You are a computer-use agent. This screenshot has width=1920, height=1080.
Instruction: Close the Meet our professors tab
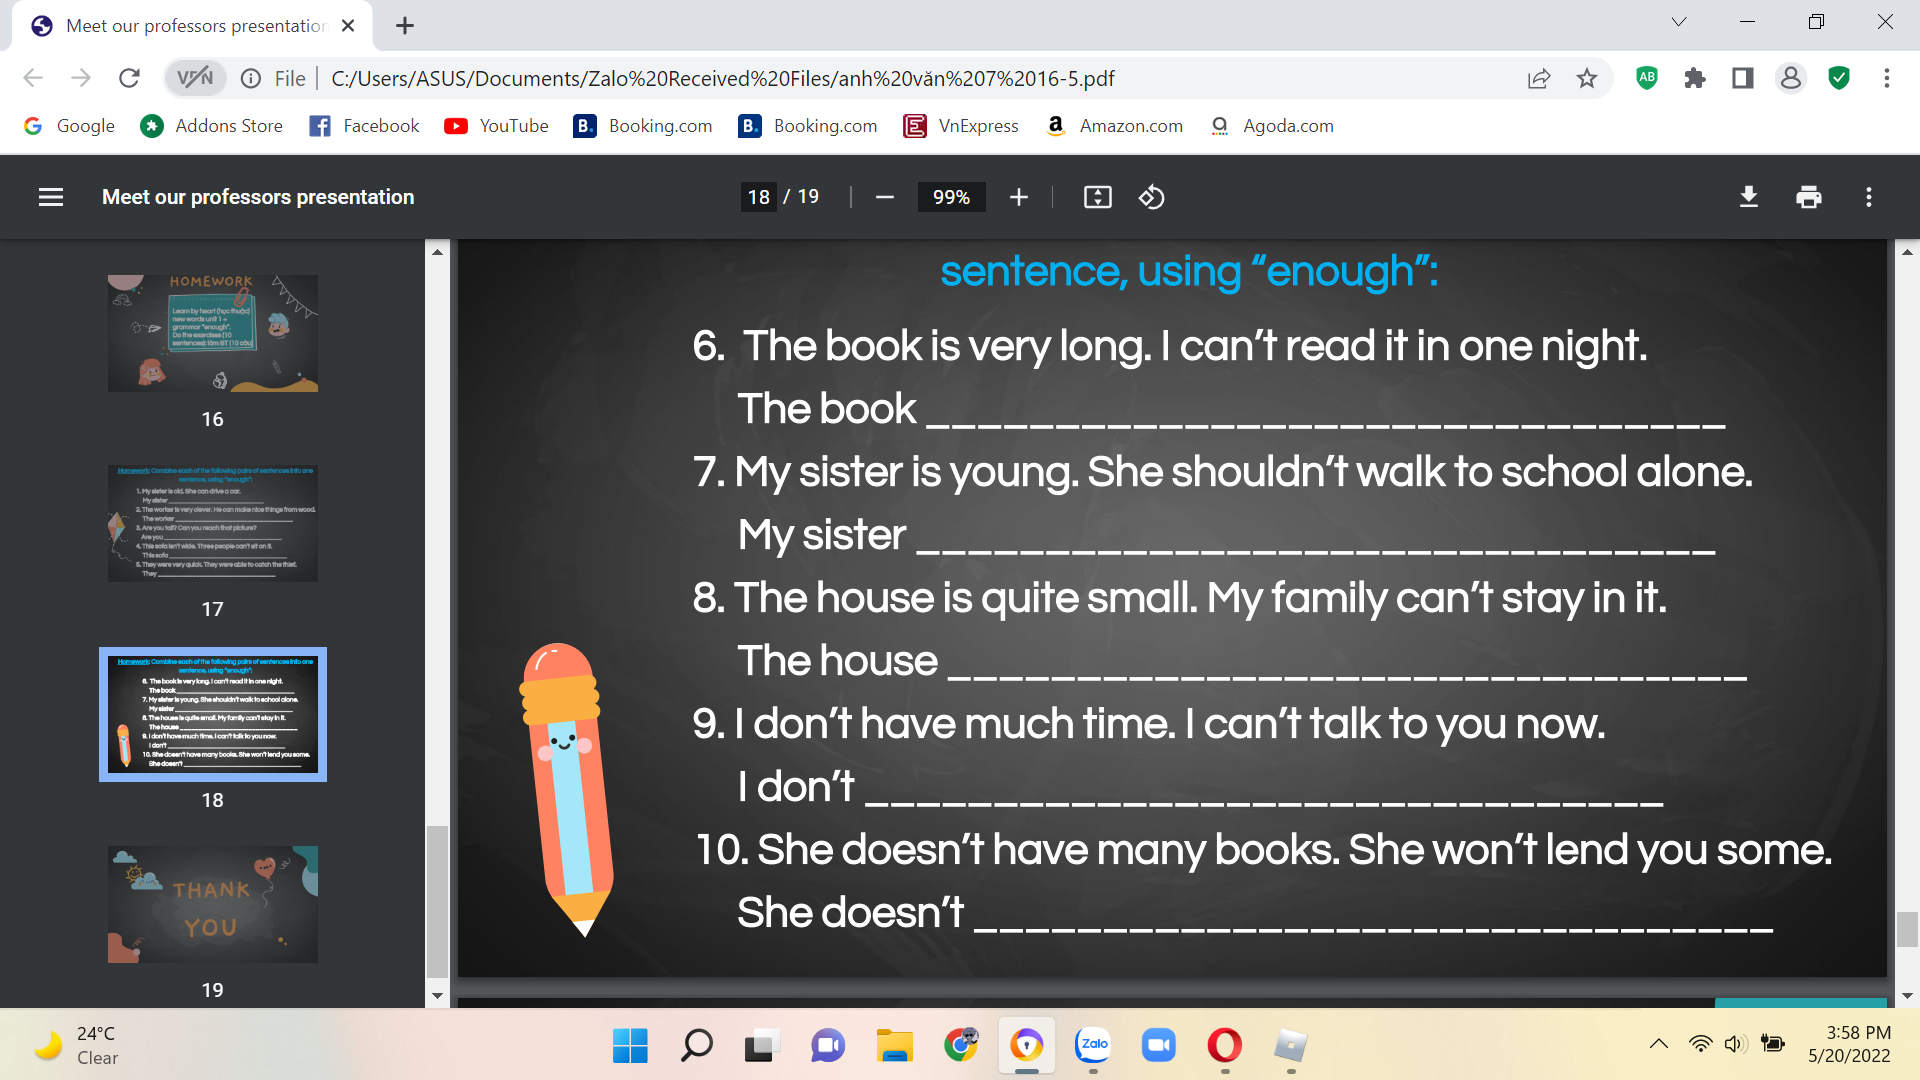(x=348, y=26)
